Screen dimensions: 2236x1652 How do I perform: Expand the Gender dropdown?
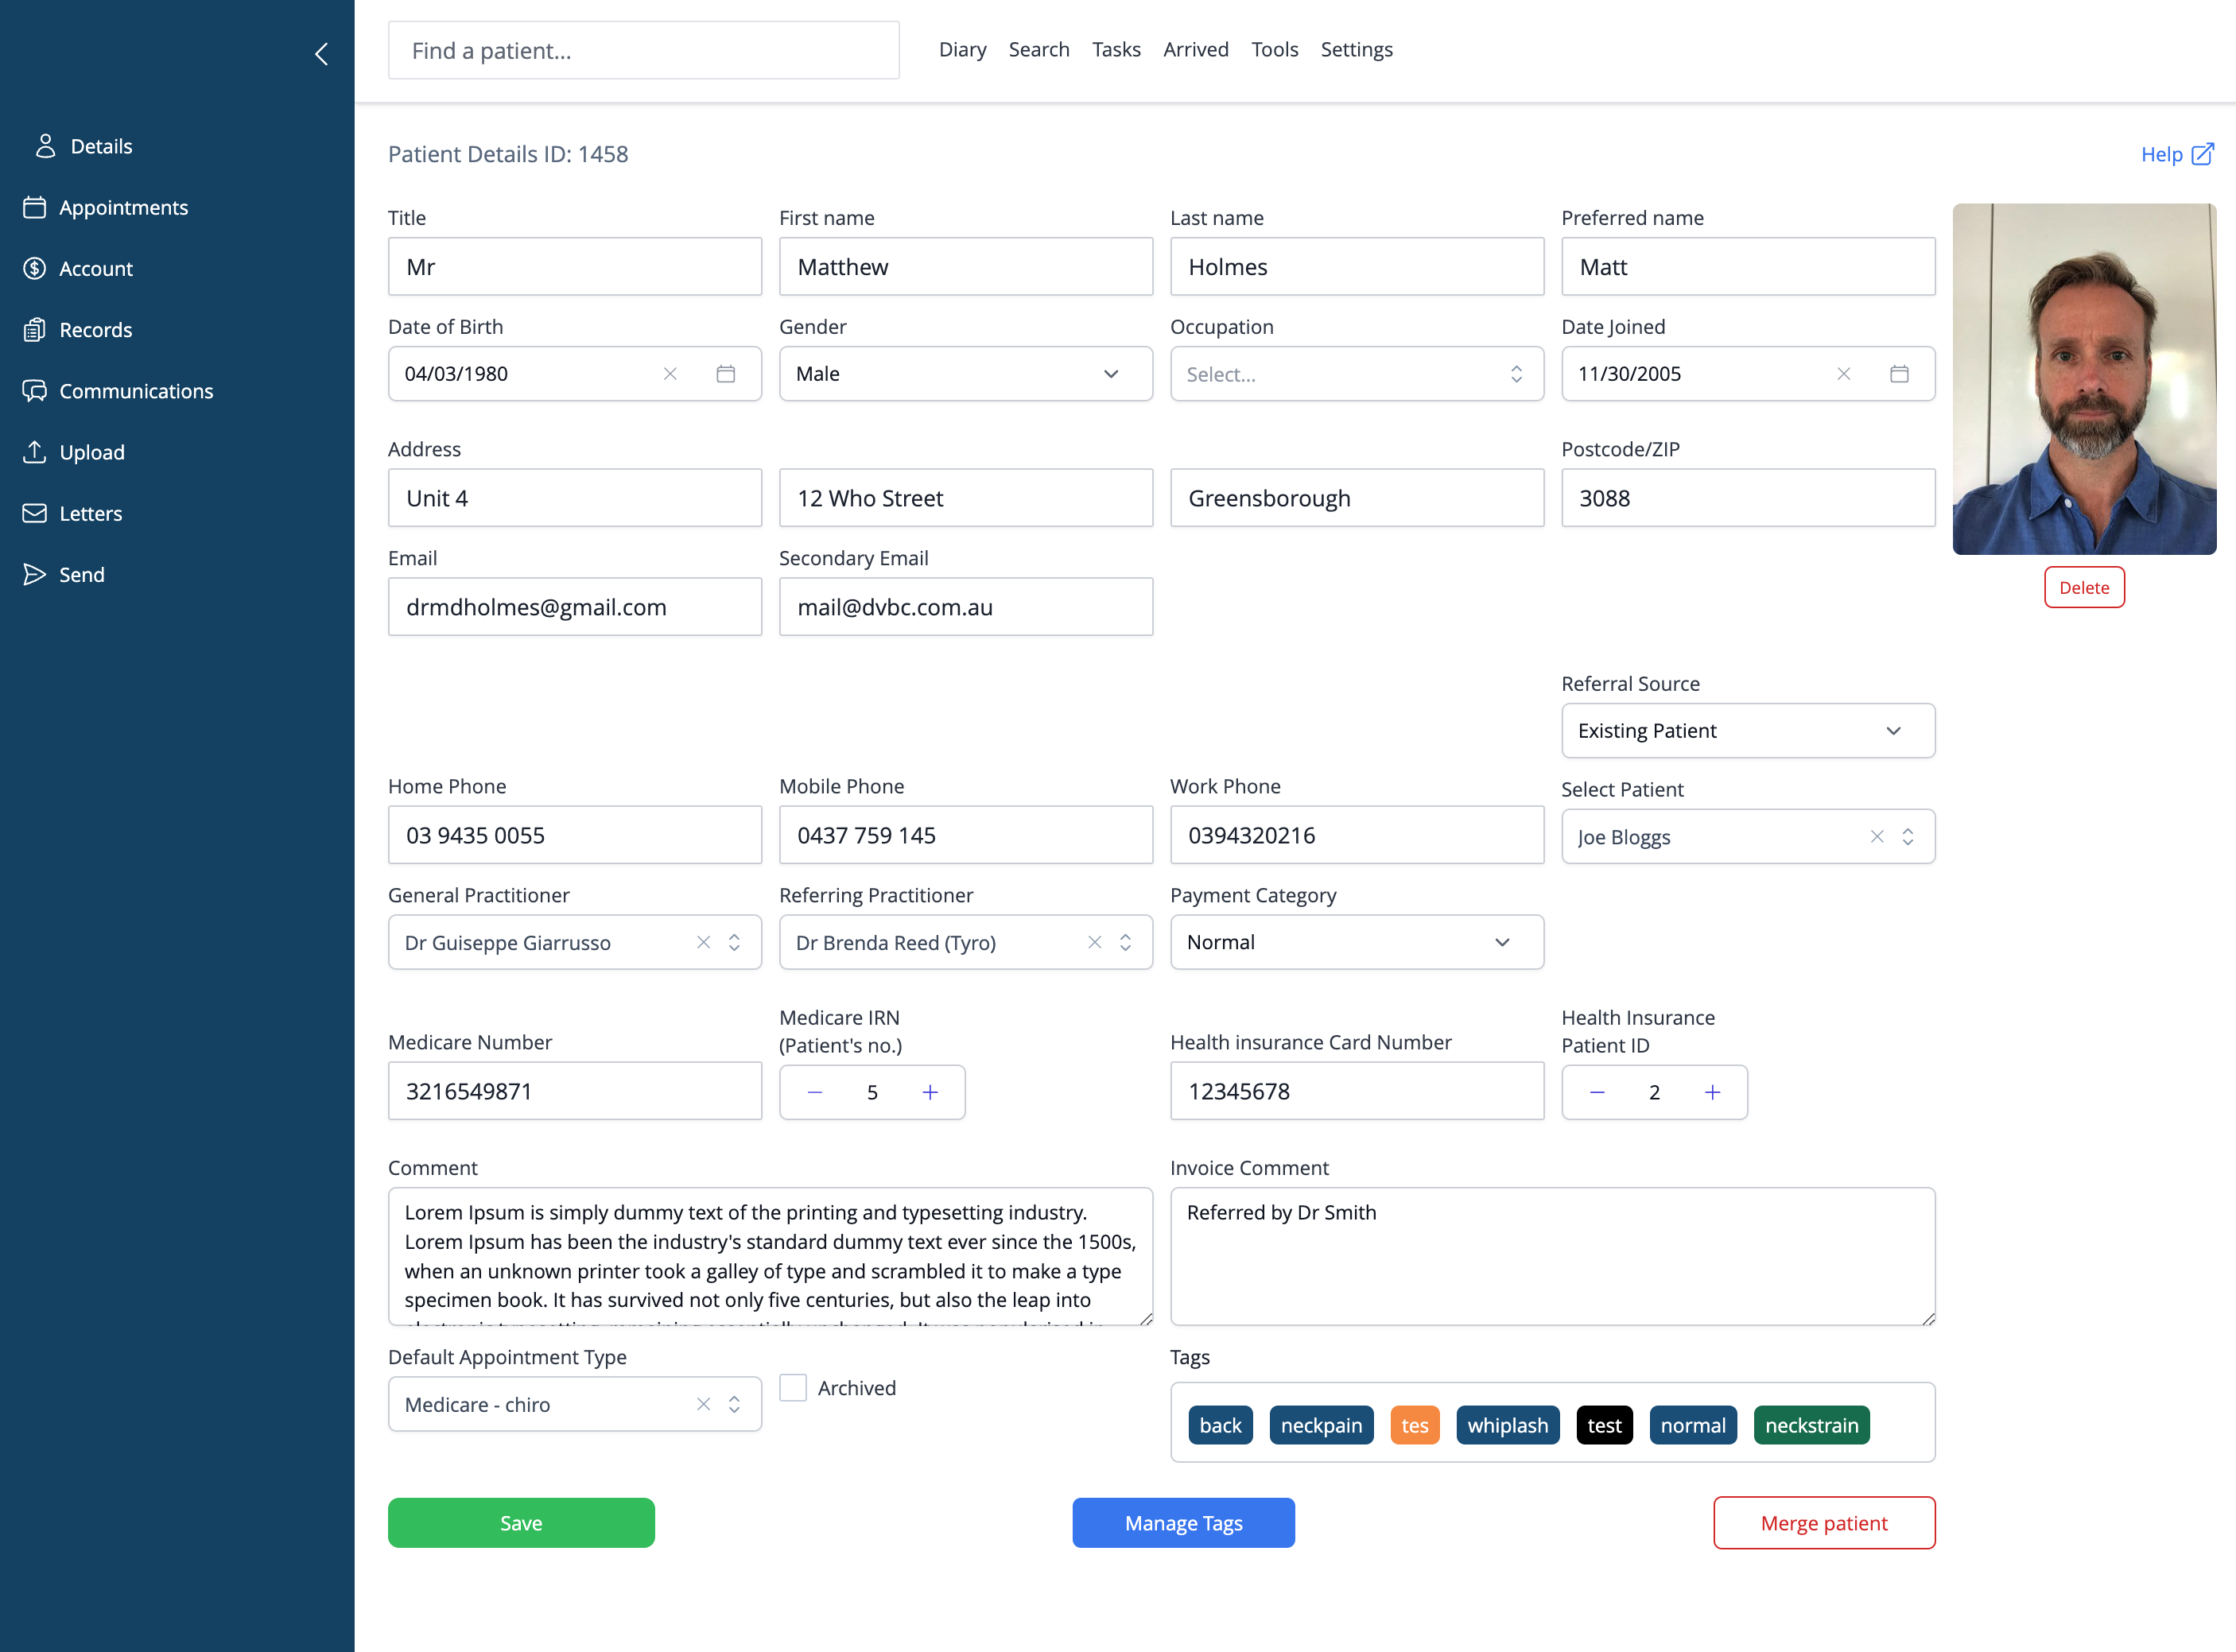[965, 374]
